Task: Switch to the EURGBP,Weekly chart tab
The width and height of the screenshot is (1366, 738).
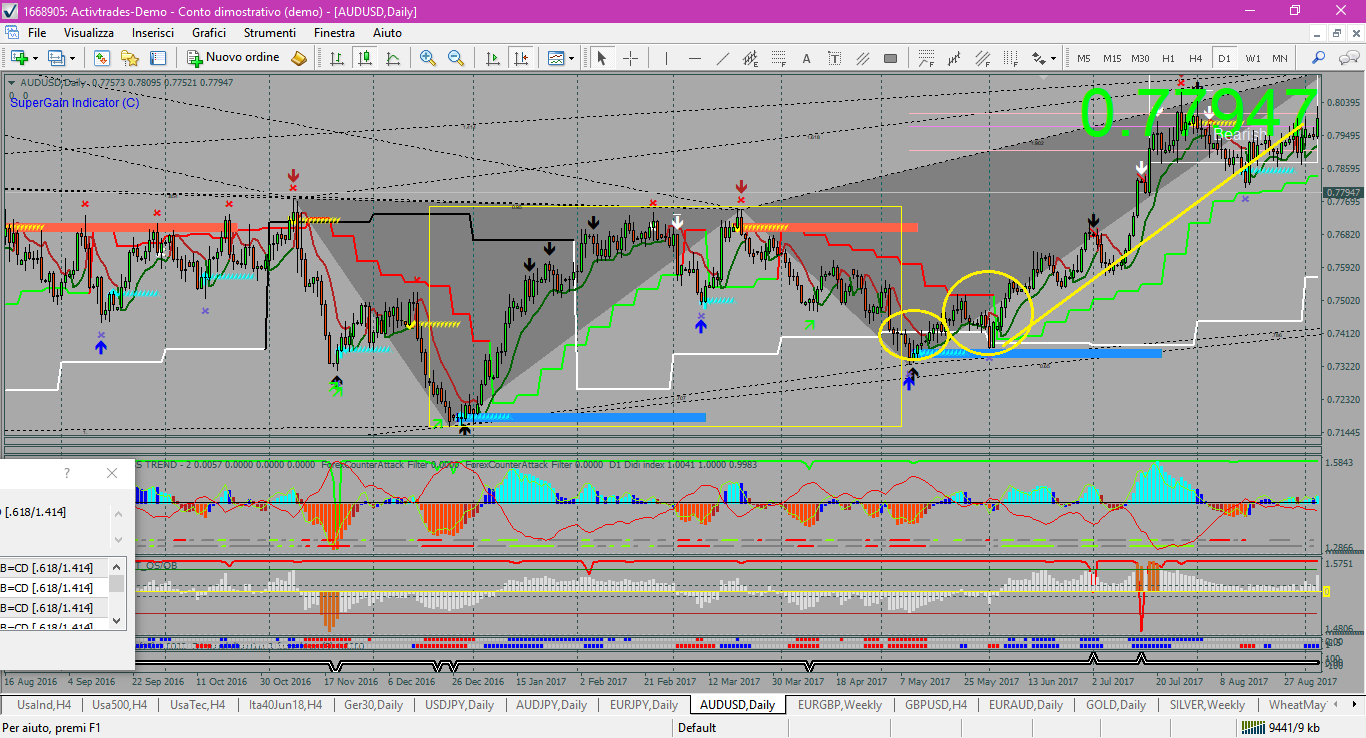Action: pyautogui.click(x=840, y=704)
